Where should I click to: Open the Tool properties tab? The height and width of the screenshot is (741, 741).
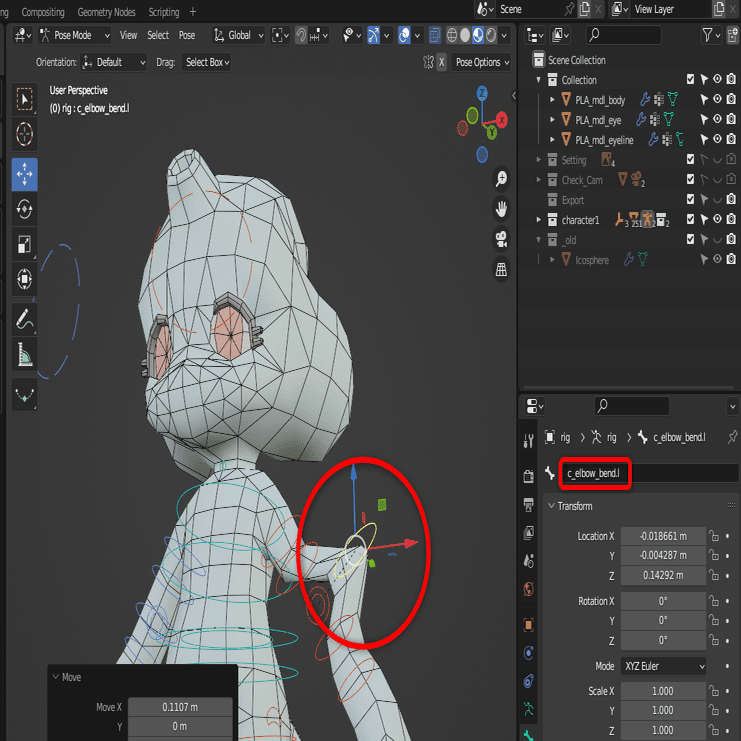529,440
